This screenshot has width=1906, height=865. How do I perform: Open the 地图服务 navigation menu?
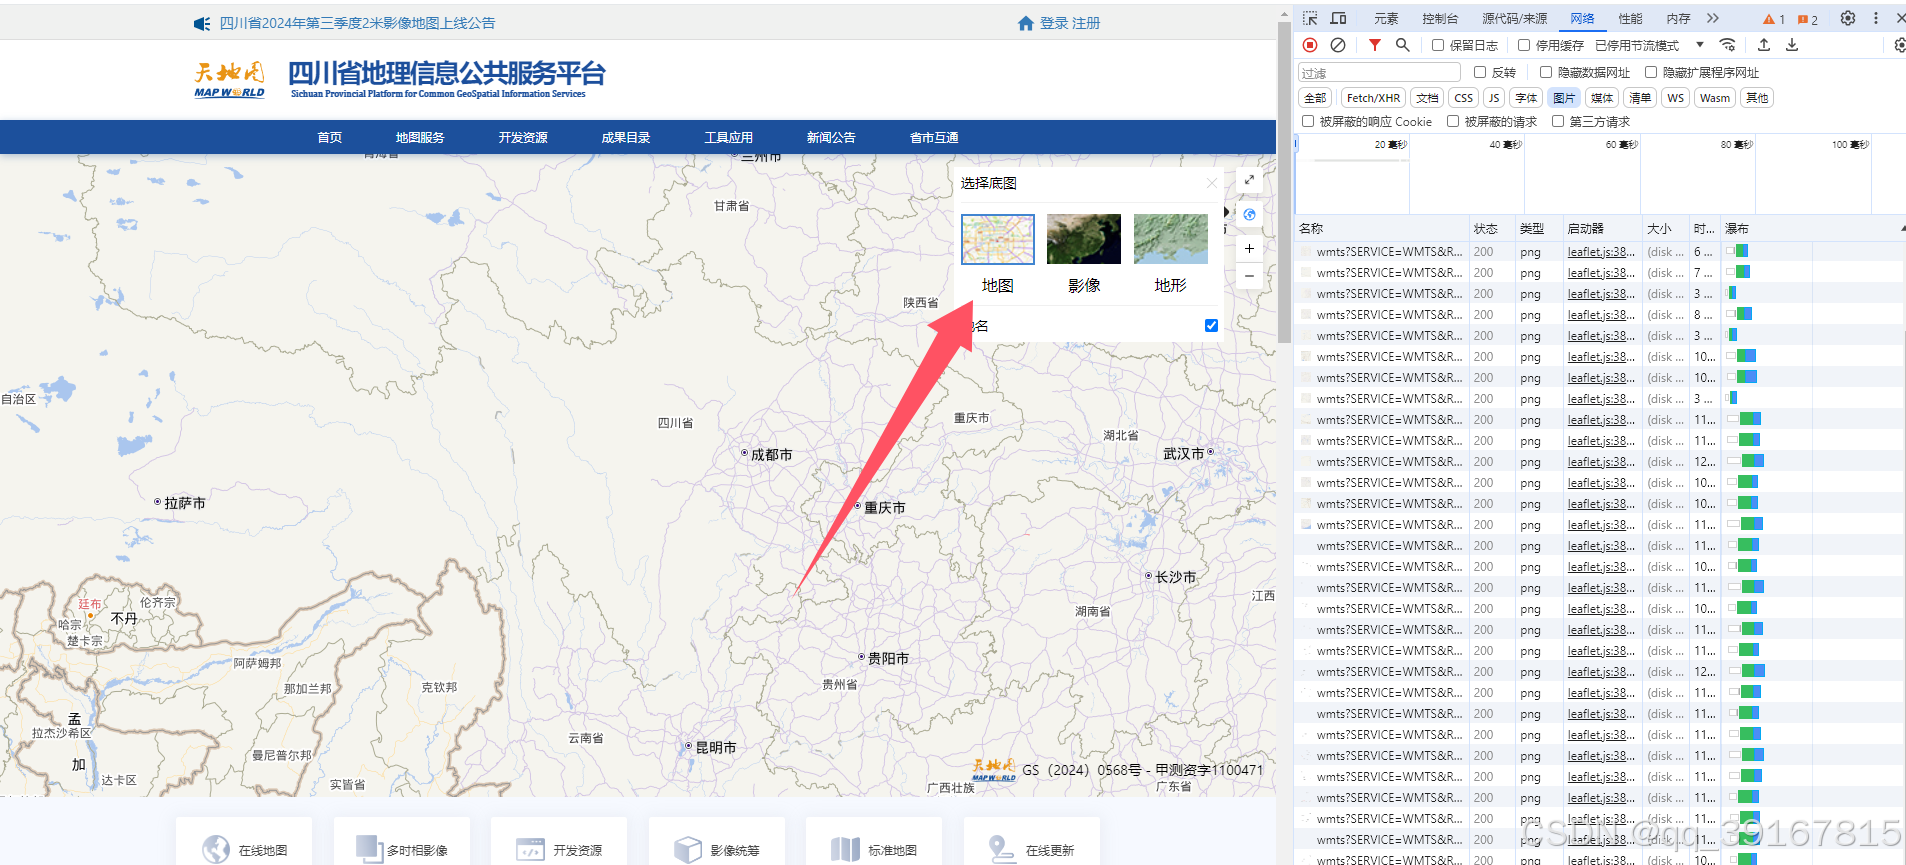420,137
